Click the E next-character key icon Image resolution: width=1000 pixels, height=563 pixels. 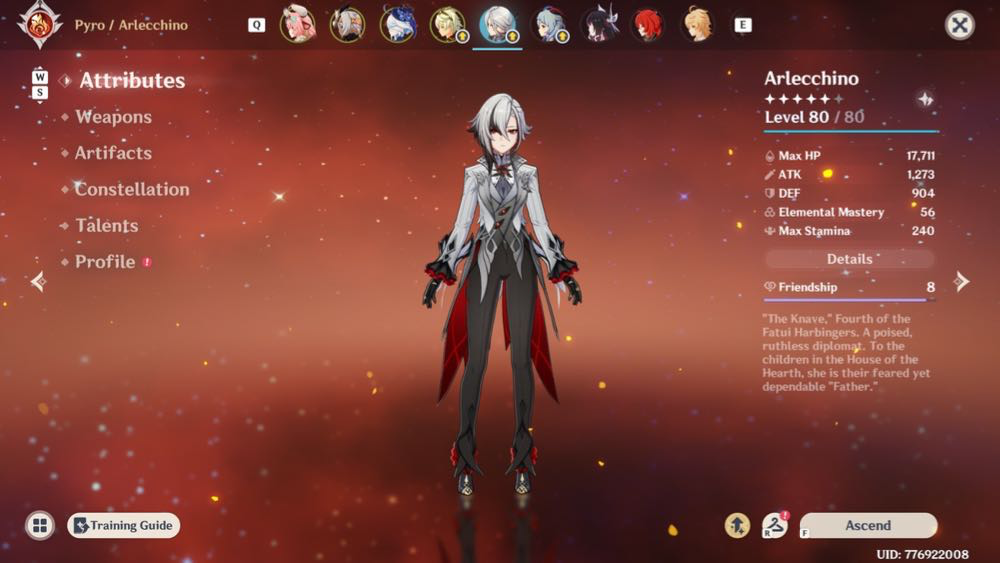pos(742,25)
